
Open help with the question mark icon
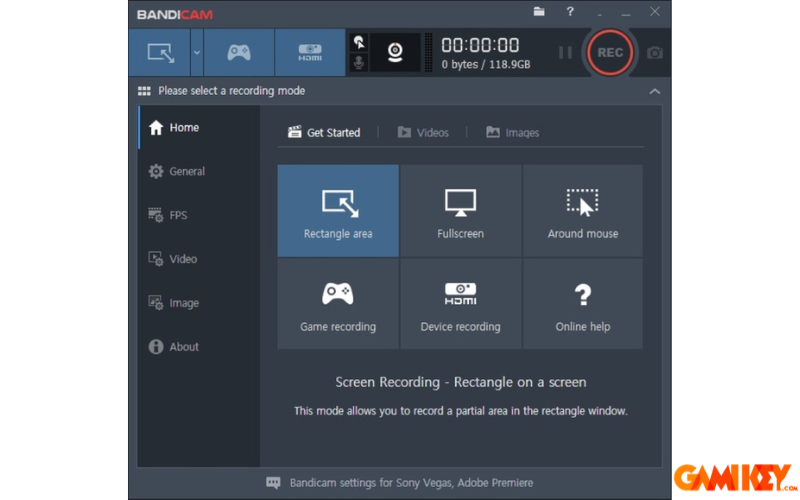(x=570, y=11)
